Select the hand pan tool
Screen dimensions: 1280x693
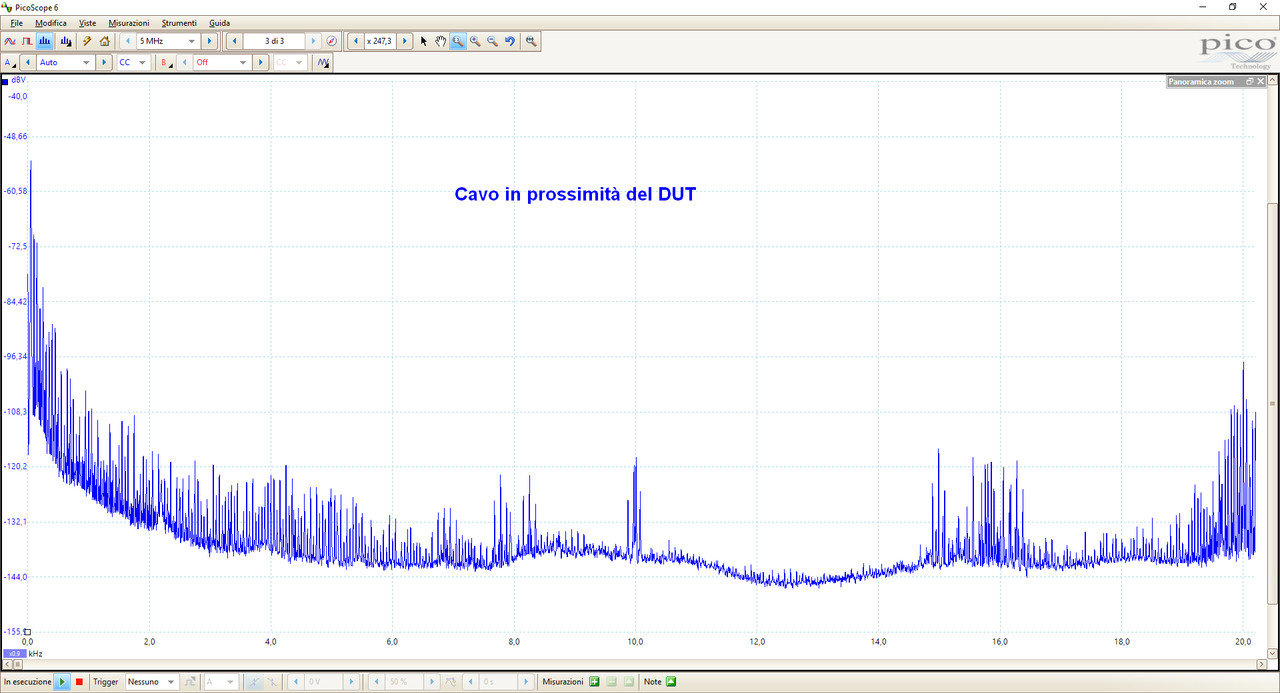440,41
